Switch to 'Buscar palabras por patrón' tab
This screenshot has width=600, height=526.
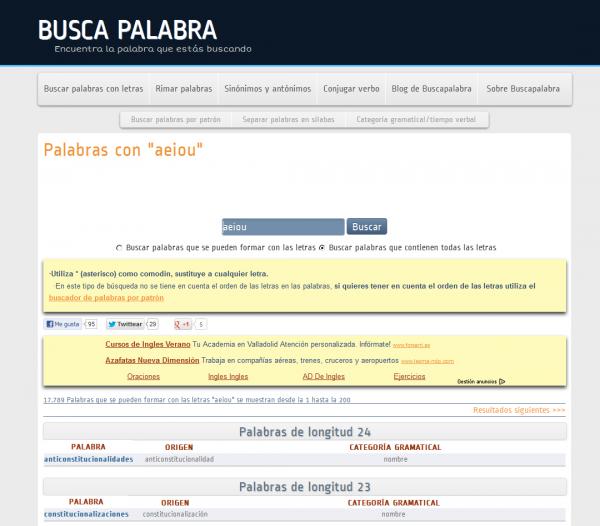click(176, 120)
